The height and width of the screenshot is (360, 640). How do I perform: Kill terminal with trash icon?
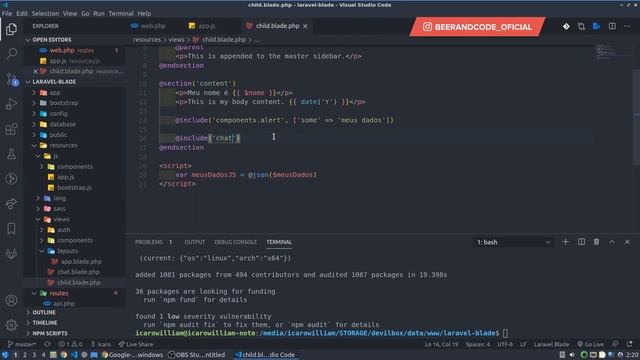[x=596, y=242]
